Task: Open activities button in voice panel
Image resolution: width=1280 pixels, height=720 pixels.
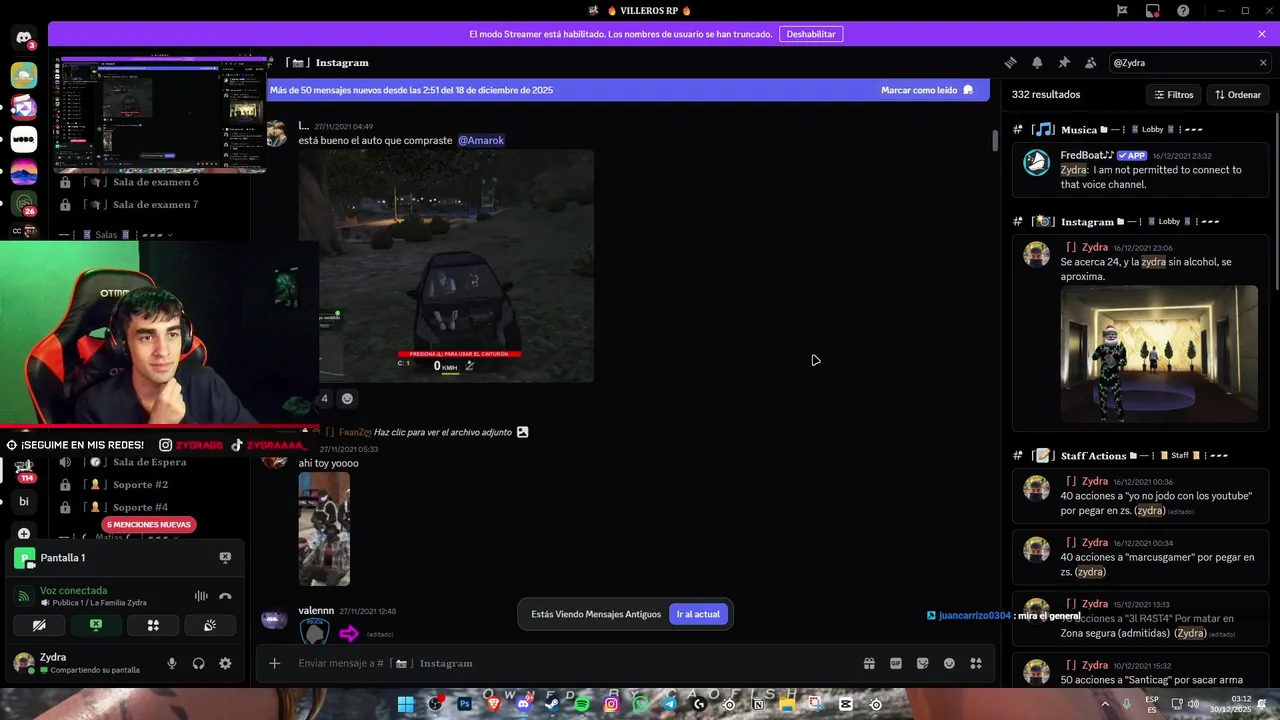Action: tap(153, 625)
